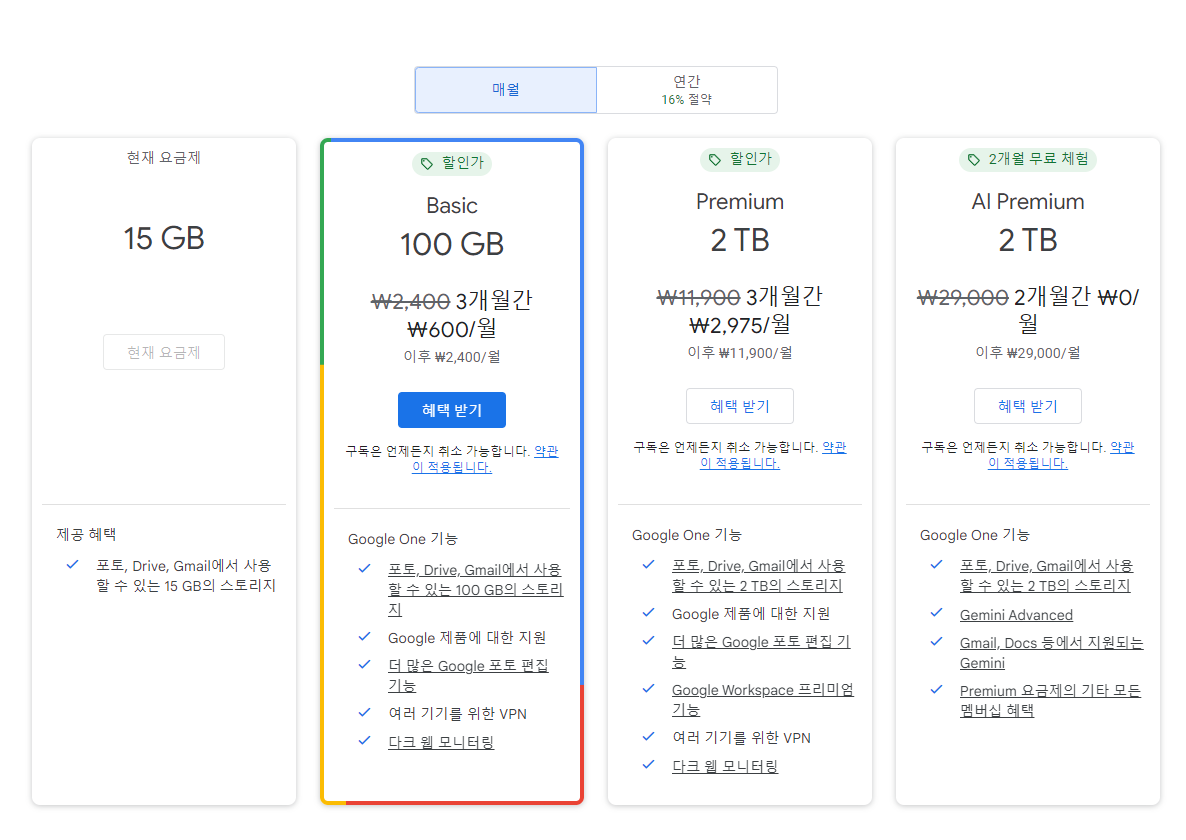Open Basic 더 많은 Google 포토 편집 기능 link
Image resolution: width=1186 pixels, height=840 pixels.
tap(468, 675)
